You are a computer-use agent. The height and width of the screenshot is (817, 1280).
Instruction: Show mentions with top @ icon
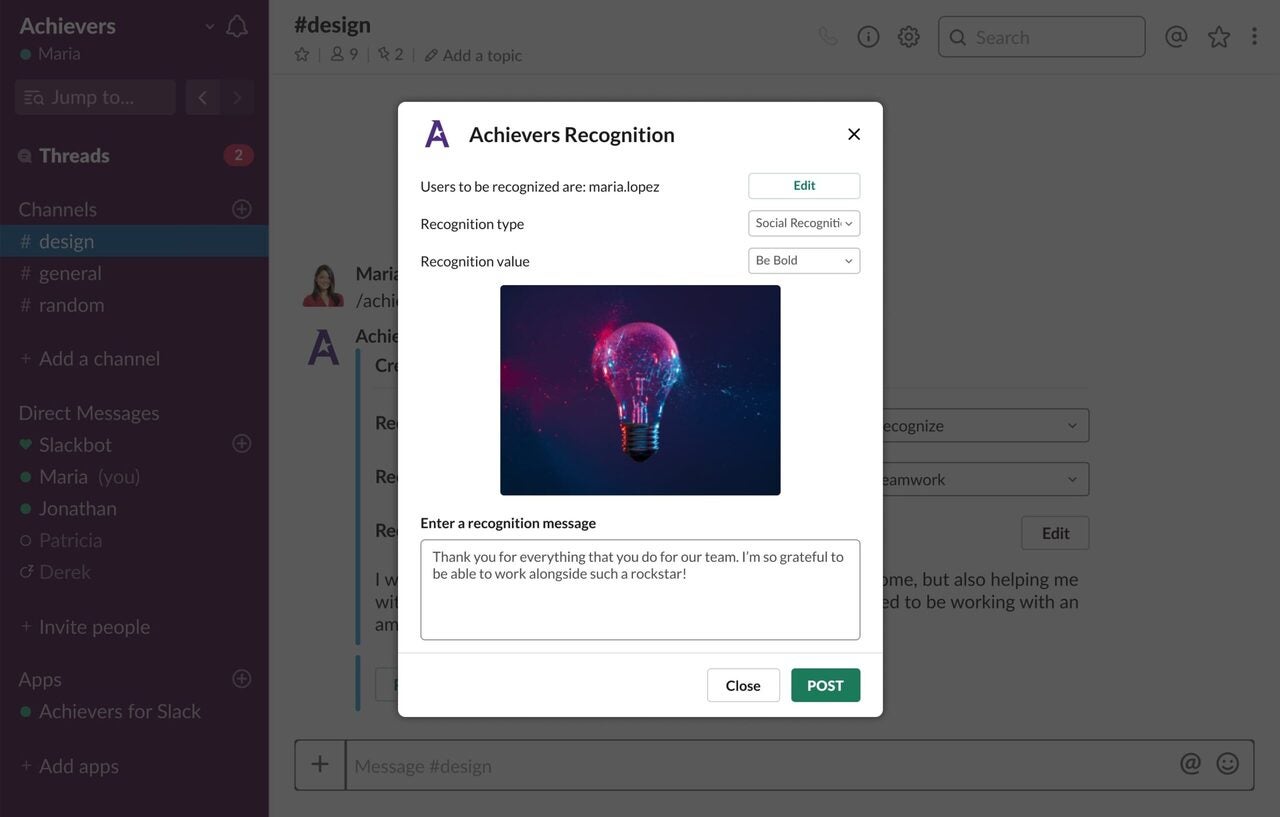(1176, 37)
